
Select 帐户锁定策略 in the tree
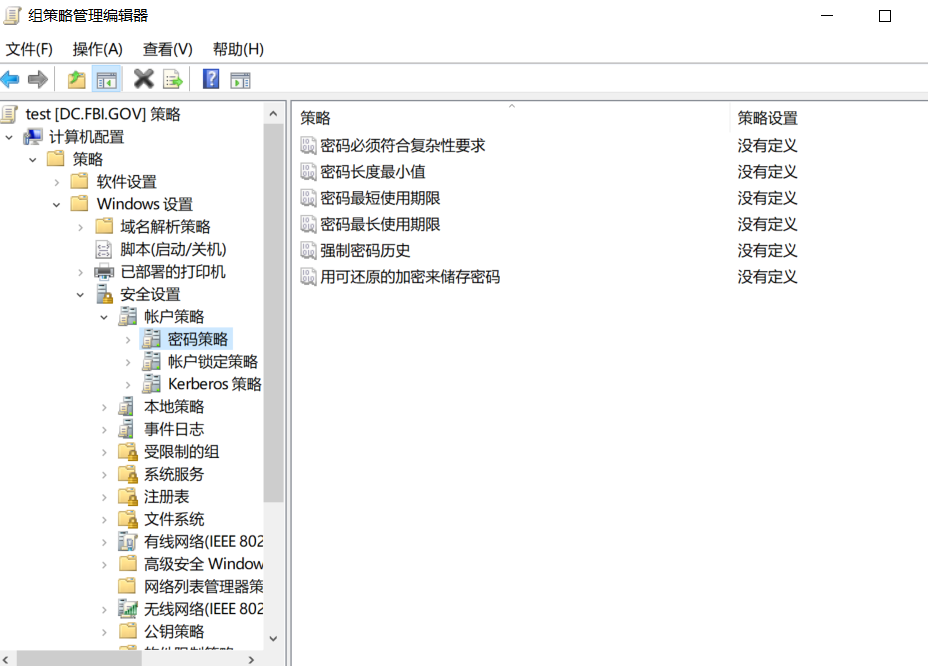pyautogui.click(x=212, y=362)
